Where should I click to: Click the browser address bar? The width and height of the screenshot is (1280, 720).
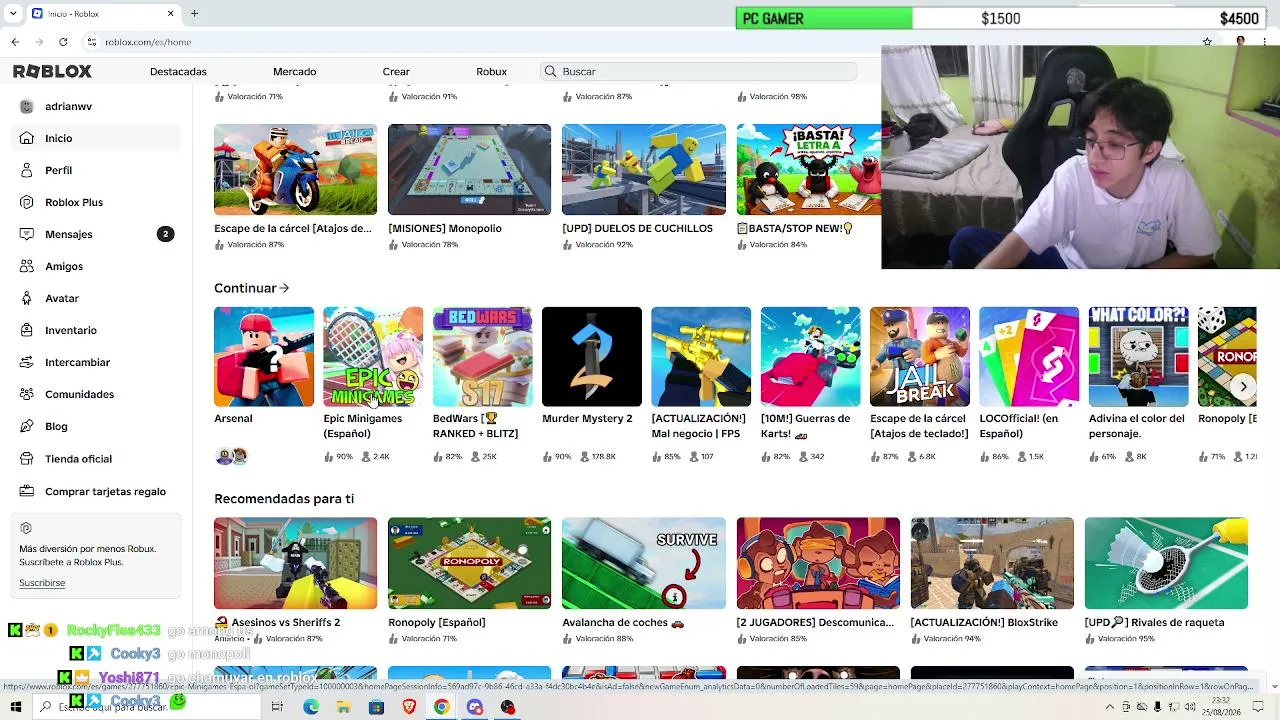click(x=640, y=42)
